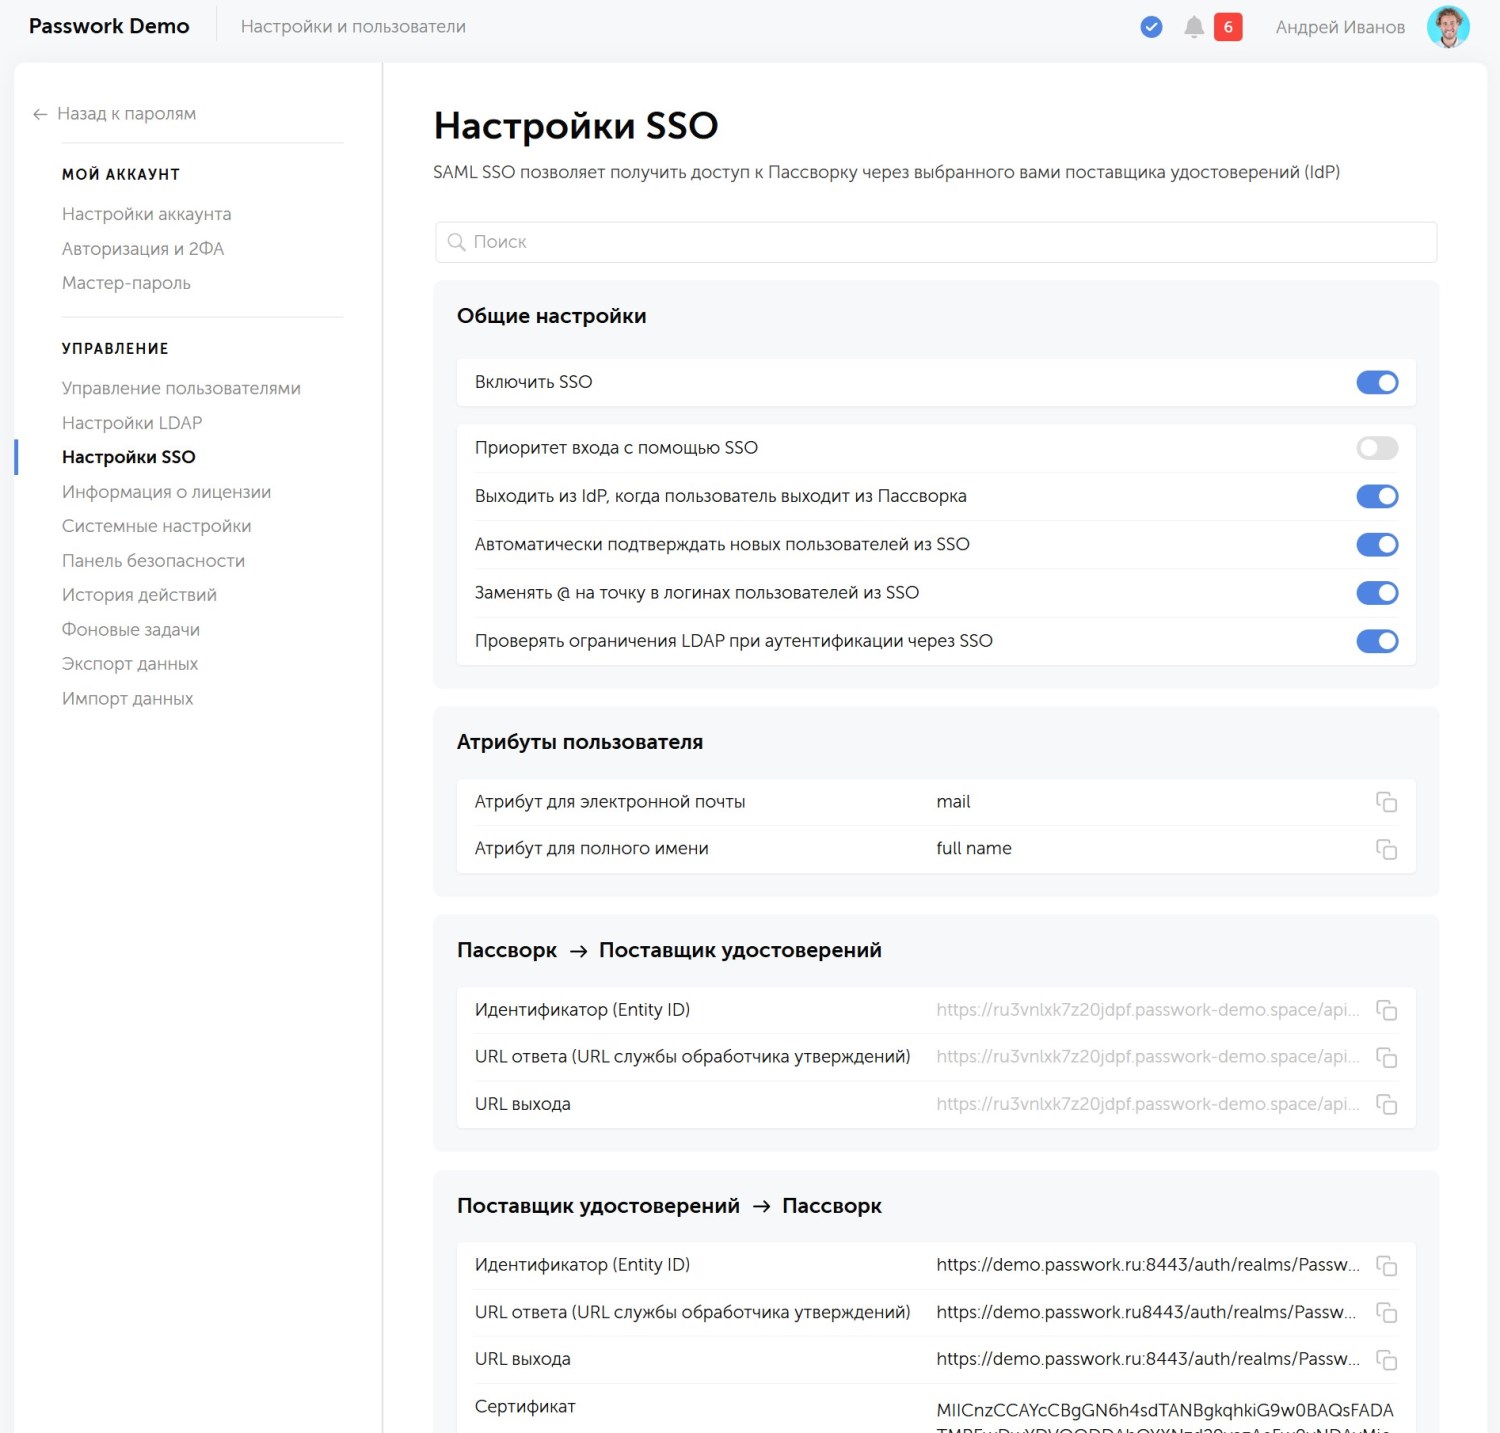The width and height of the screenshot is (1500, 1433).
Task: Copy the email attribute value
Action: 1386,802
